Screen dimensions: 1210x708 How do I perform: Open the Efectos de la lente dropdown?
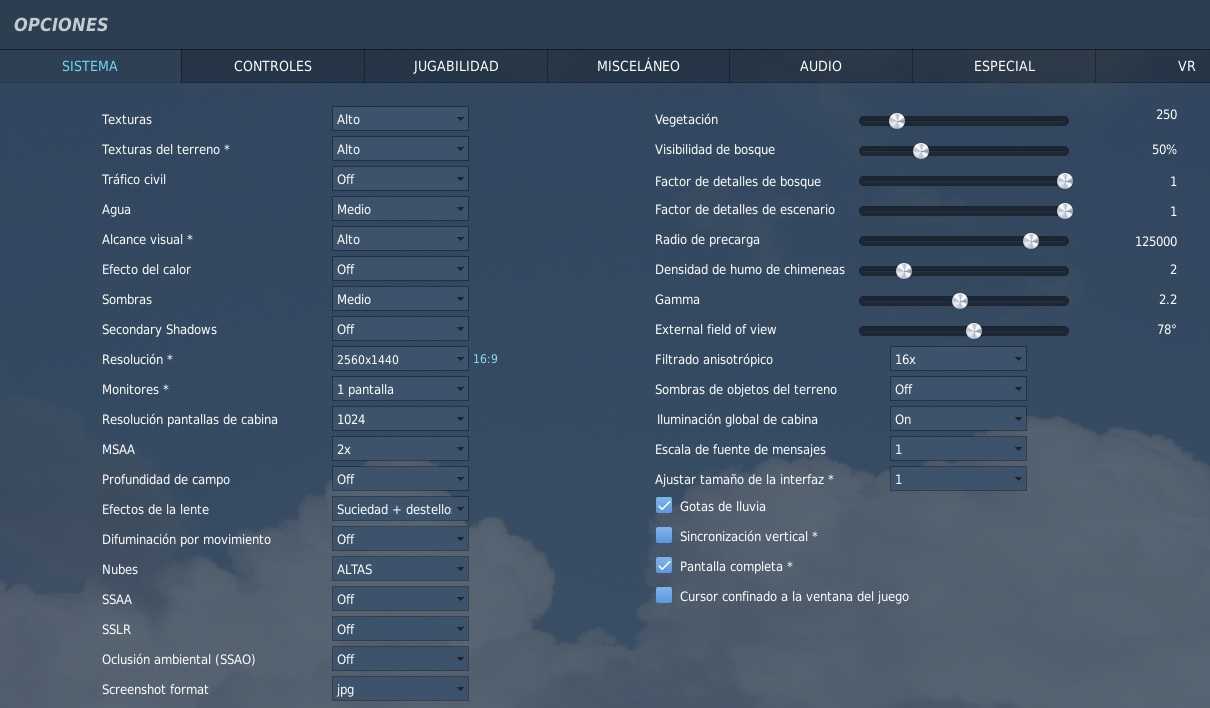pyautogui.click(x=400, y=509)
